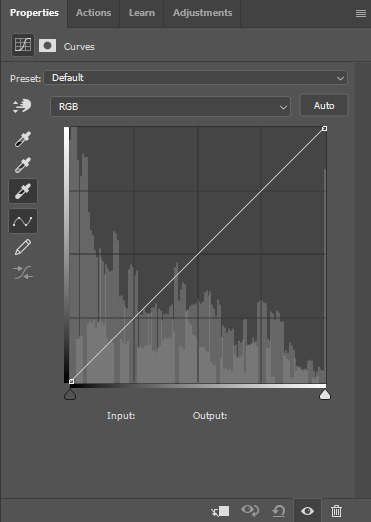Open the RGB channel dropdown
The height and width of the screenshot is (522, 371).
tap(170, 107)
